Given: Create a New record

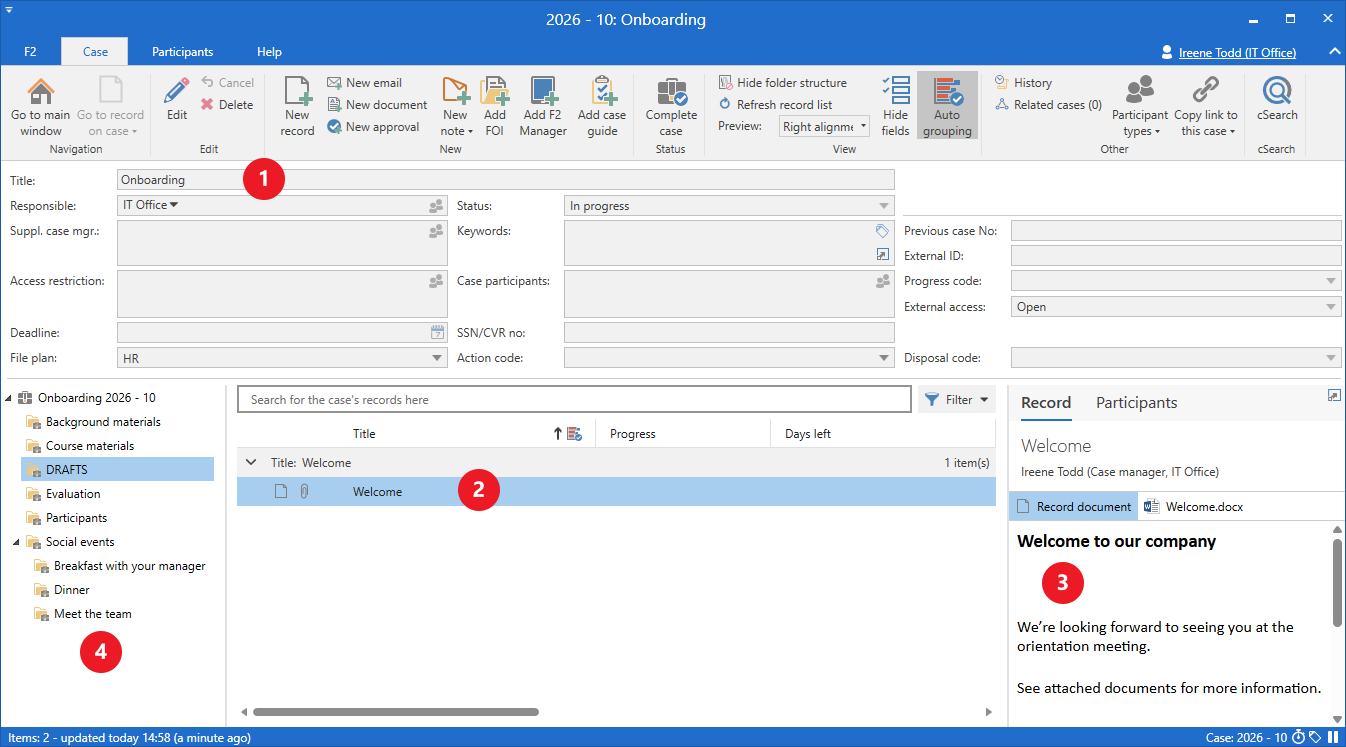Looking at the screenshot, I should coord(297,106).
